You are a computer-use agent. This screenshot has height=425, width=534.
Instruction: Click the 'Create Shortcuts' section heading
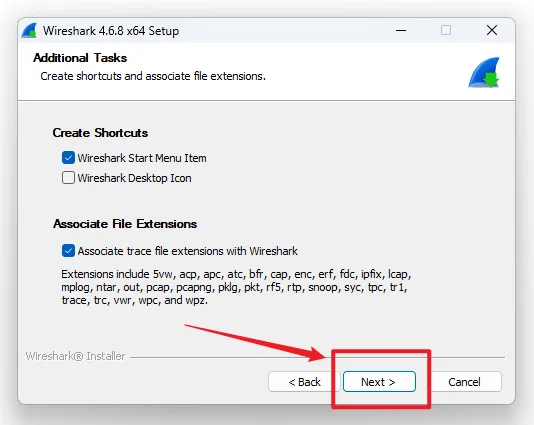click(x=100, y=133)
